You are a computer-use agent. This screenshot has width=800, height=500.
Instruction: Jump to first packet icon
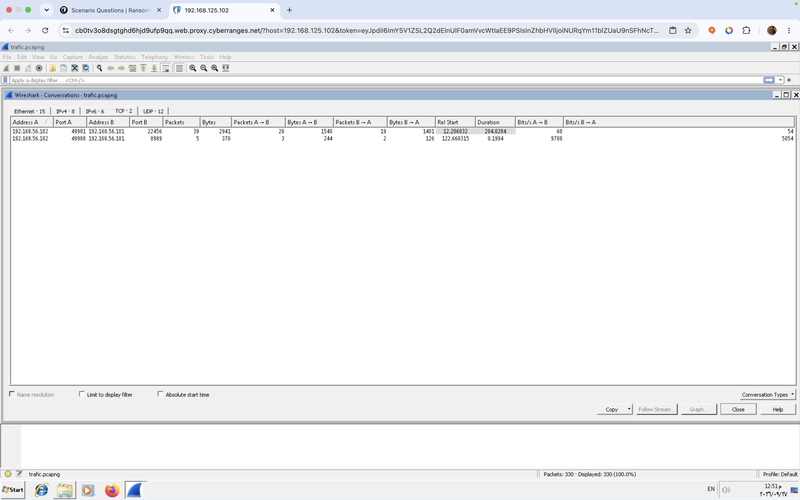pos(143,68)
